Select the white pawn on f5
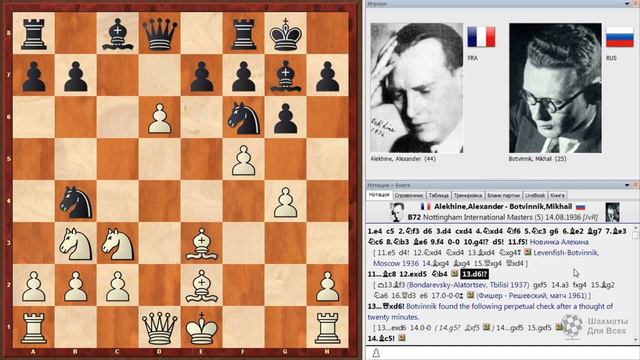This screenshot has height=360, width=640. coord(244,161)
